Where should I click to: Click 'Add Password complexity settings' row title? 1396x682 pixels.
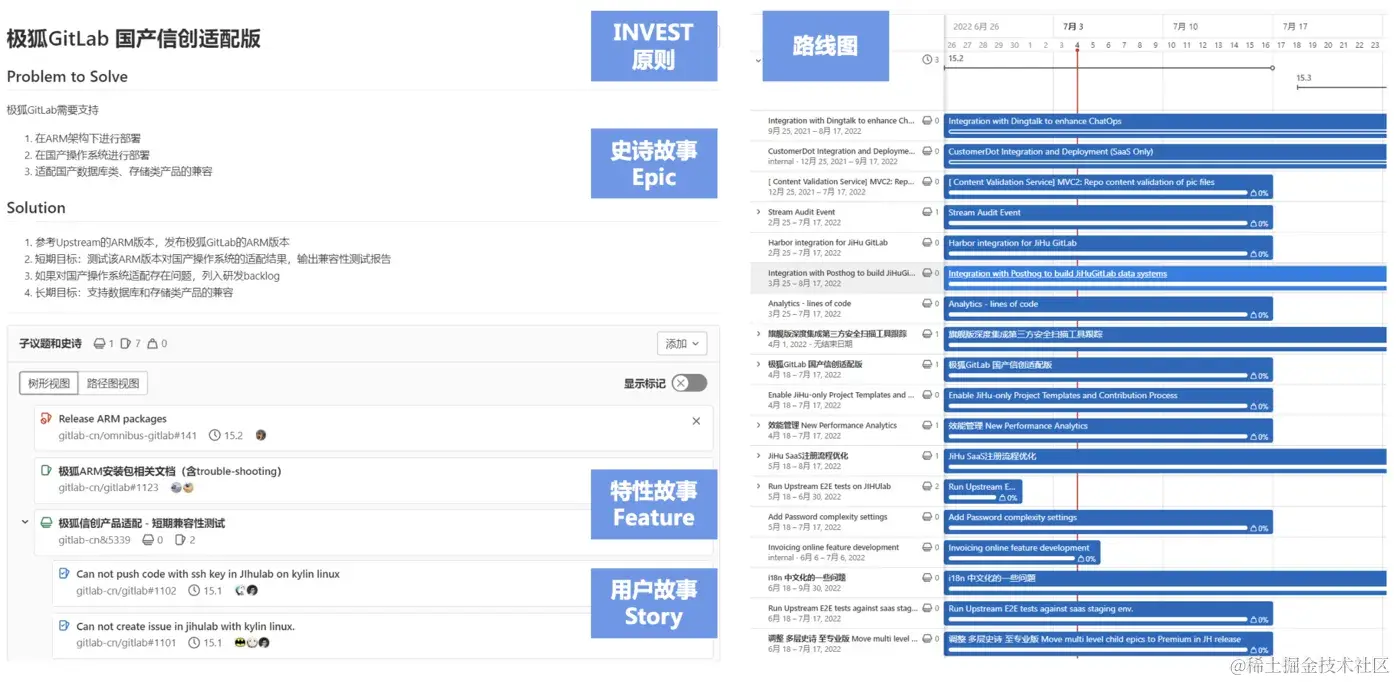click(828, 517)
